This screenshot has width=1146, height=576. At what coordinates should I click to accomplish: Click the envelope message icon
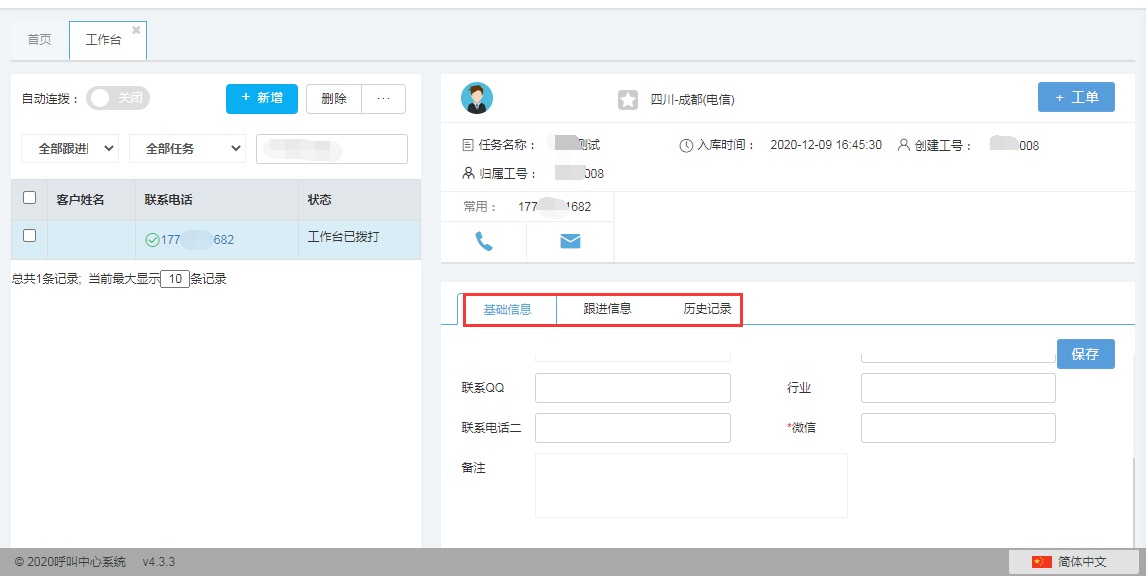570,241
